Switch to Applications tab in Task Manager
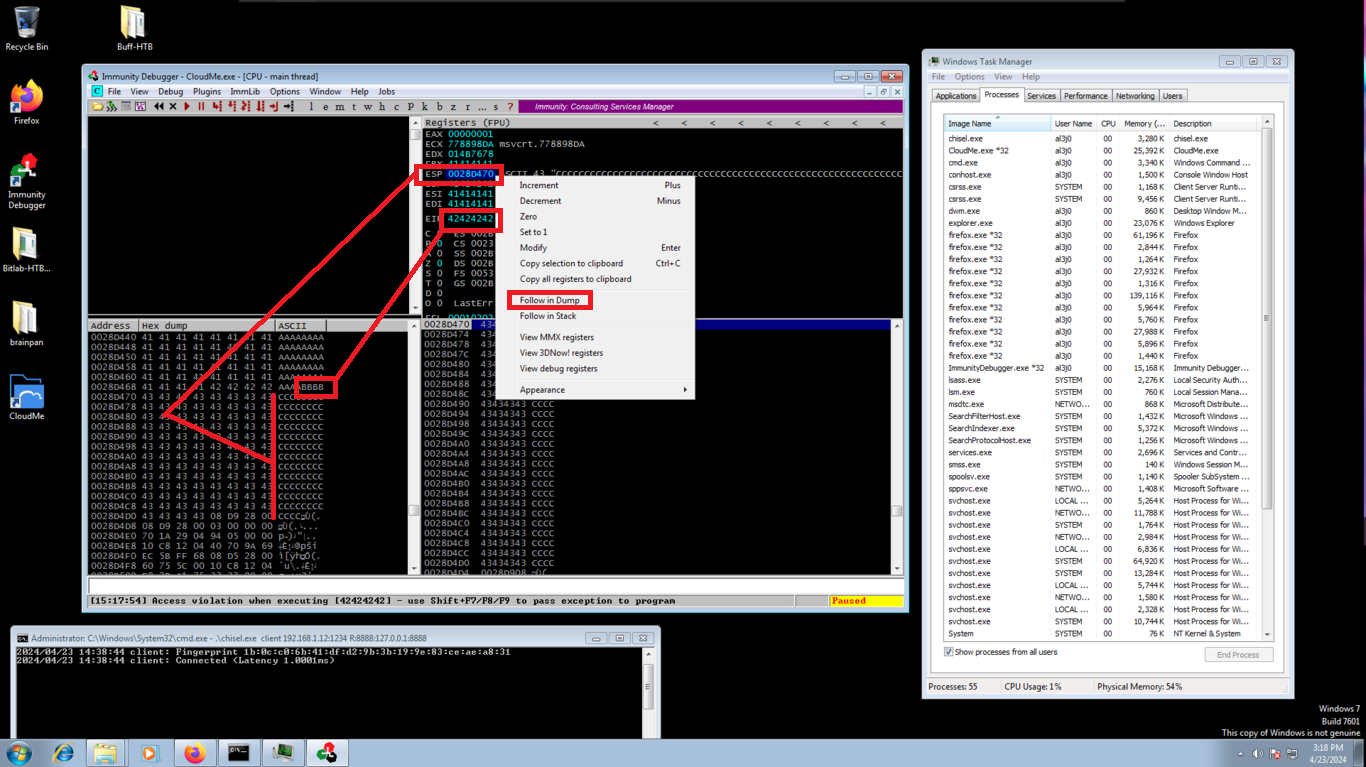Image resolution: width=1366 pixels, height=767 pixels. point(955,96)
